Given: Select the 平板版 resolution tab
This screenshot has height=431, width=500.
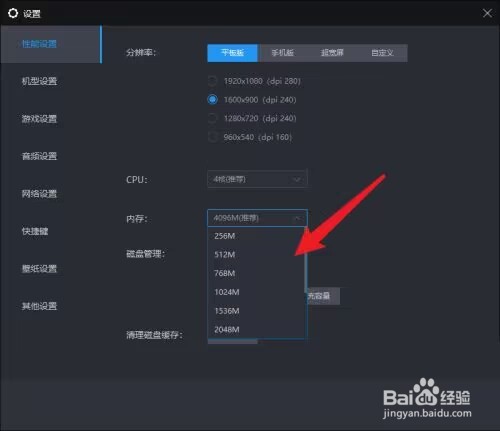Looking at the screenshot, I should 232,53.
